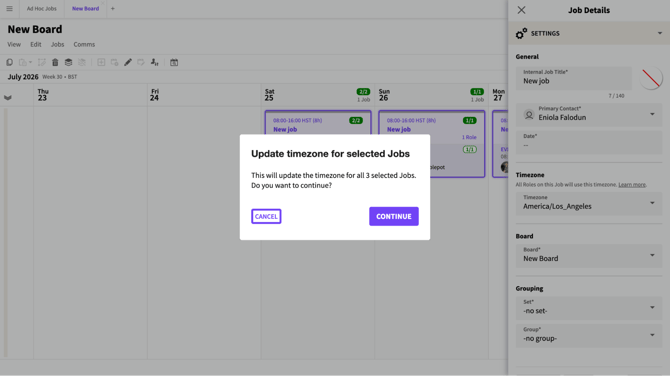
Task: Click the calendar date picker icon
Action: 174,62
